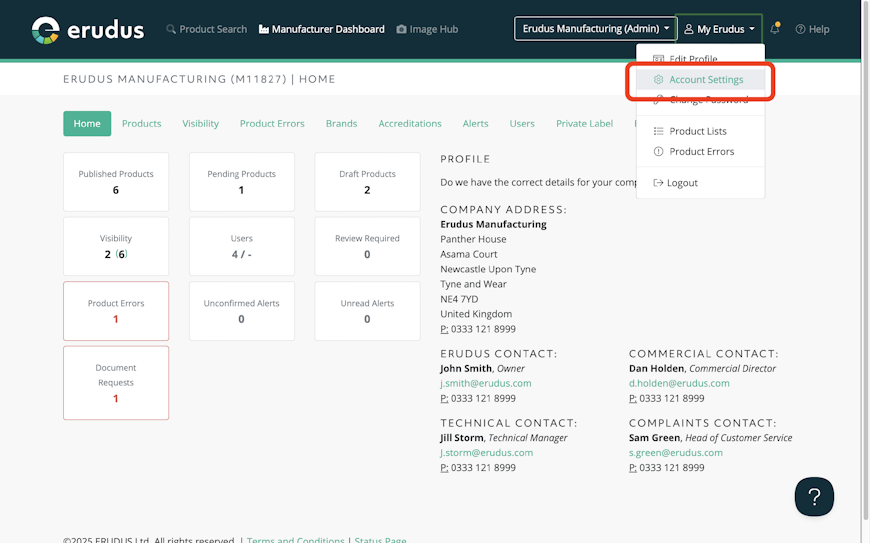
Task: Open the Visibility stats card
Action: point(116,246)
